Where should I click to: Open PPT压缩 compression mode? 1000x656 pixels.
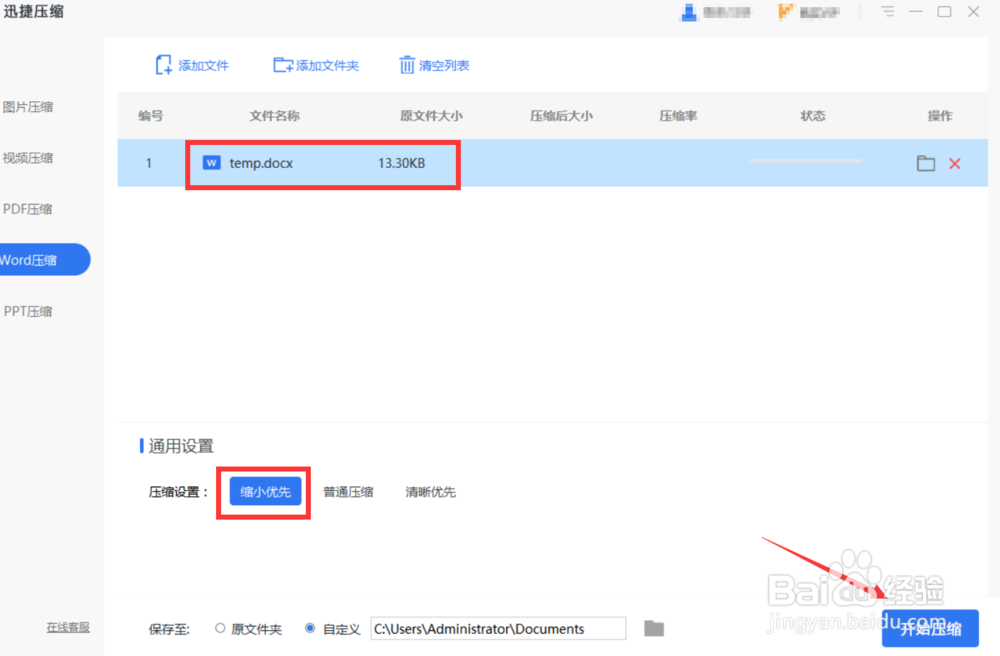[x=28, y=310]
